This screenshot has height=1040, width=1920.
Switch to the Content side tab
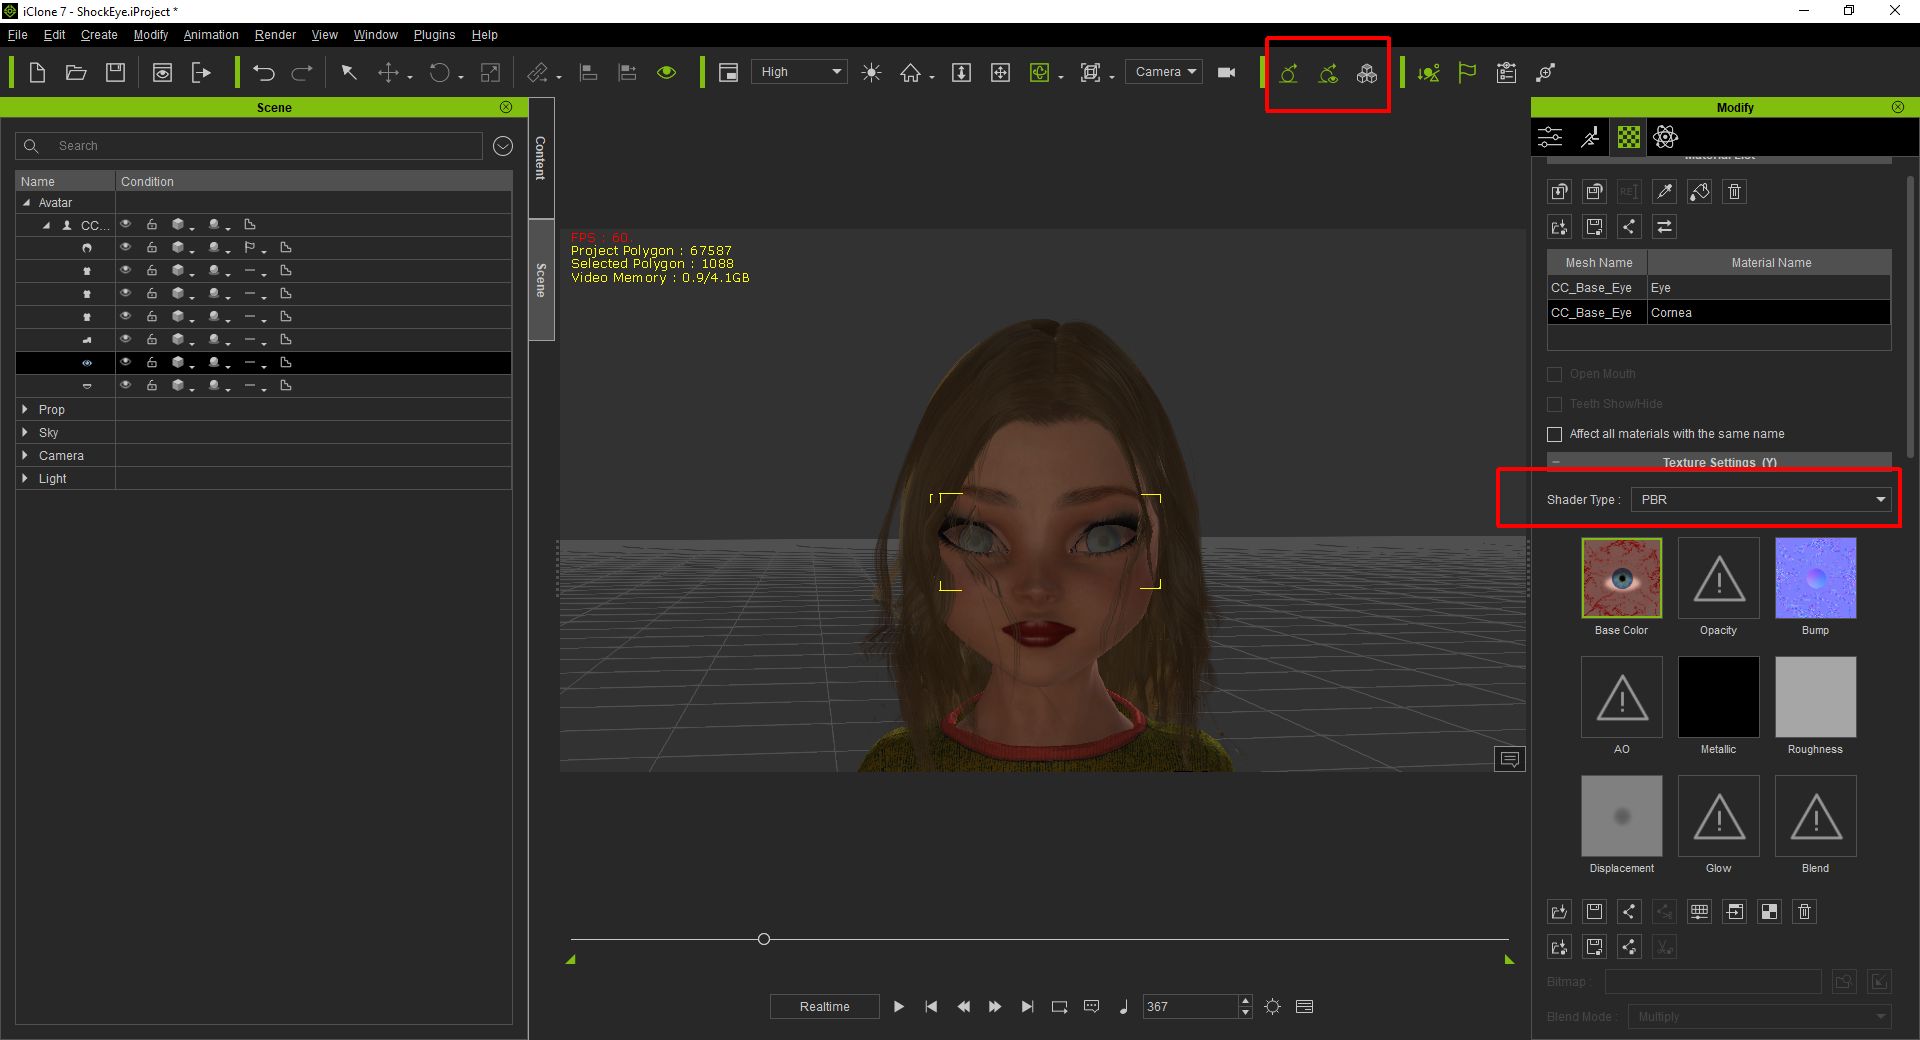541,158
